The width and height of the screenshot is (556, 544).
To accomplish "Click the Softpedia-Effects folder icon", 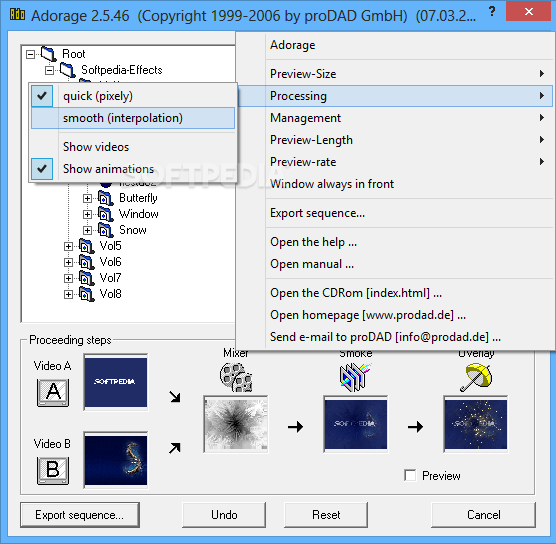I will point(67,70).
